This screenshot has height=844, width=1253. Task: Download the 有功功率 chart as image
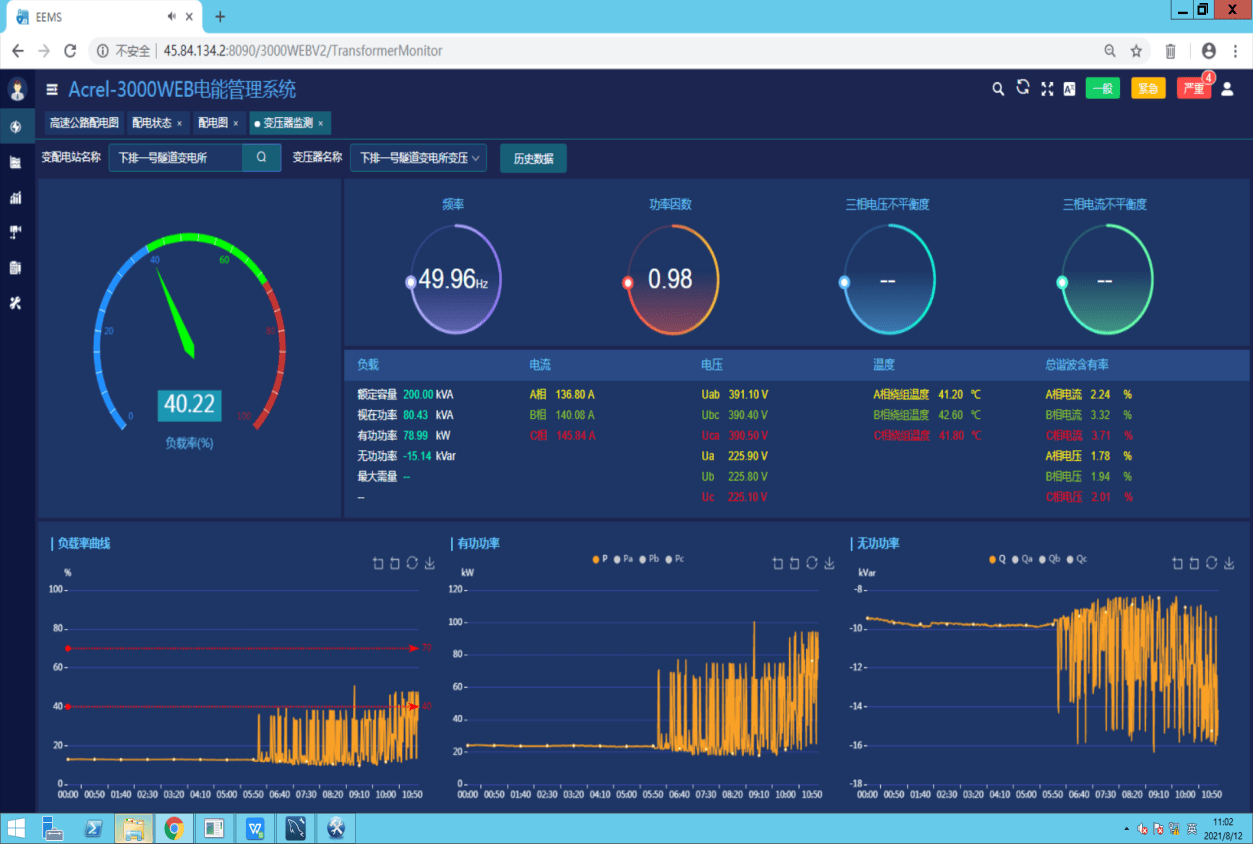pyautogui.click(x=829, y=564)
